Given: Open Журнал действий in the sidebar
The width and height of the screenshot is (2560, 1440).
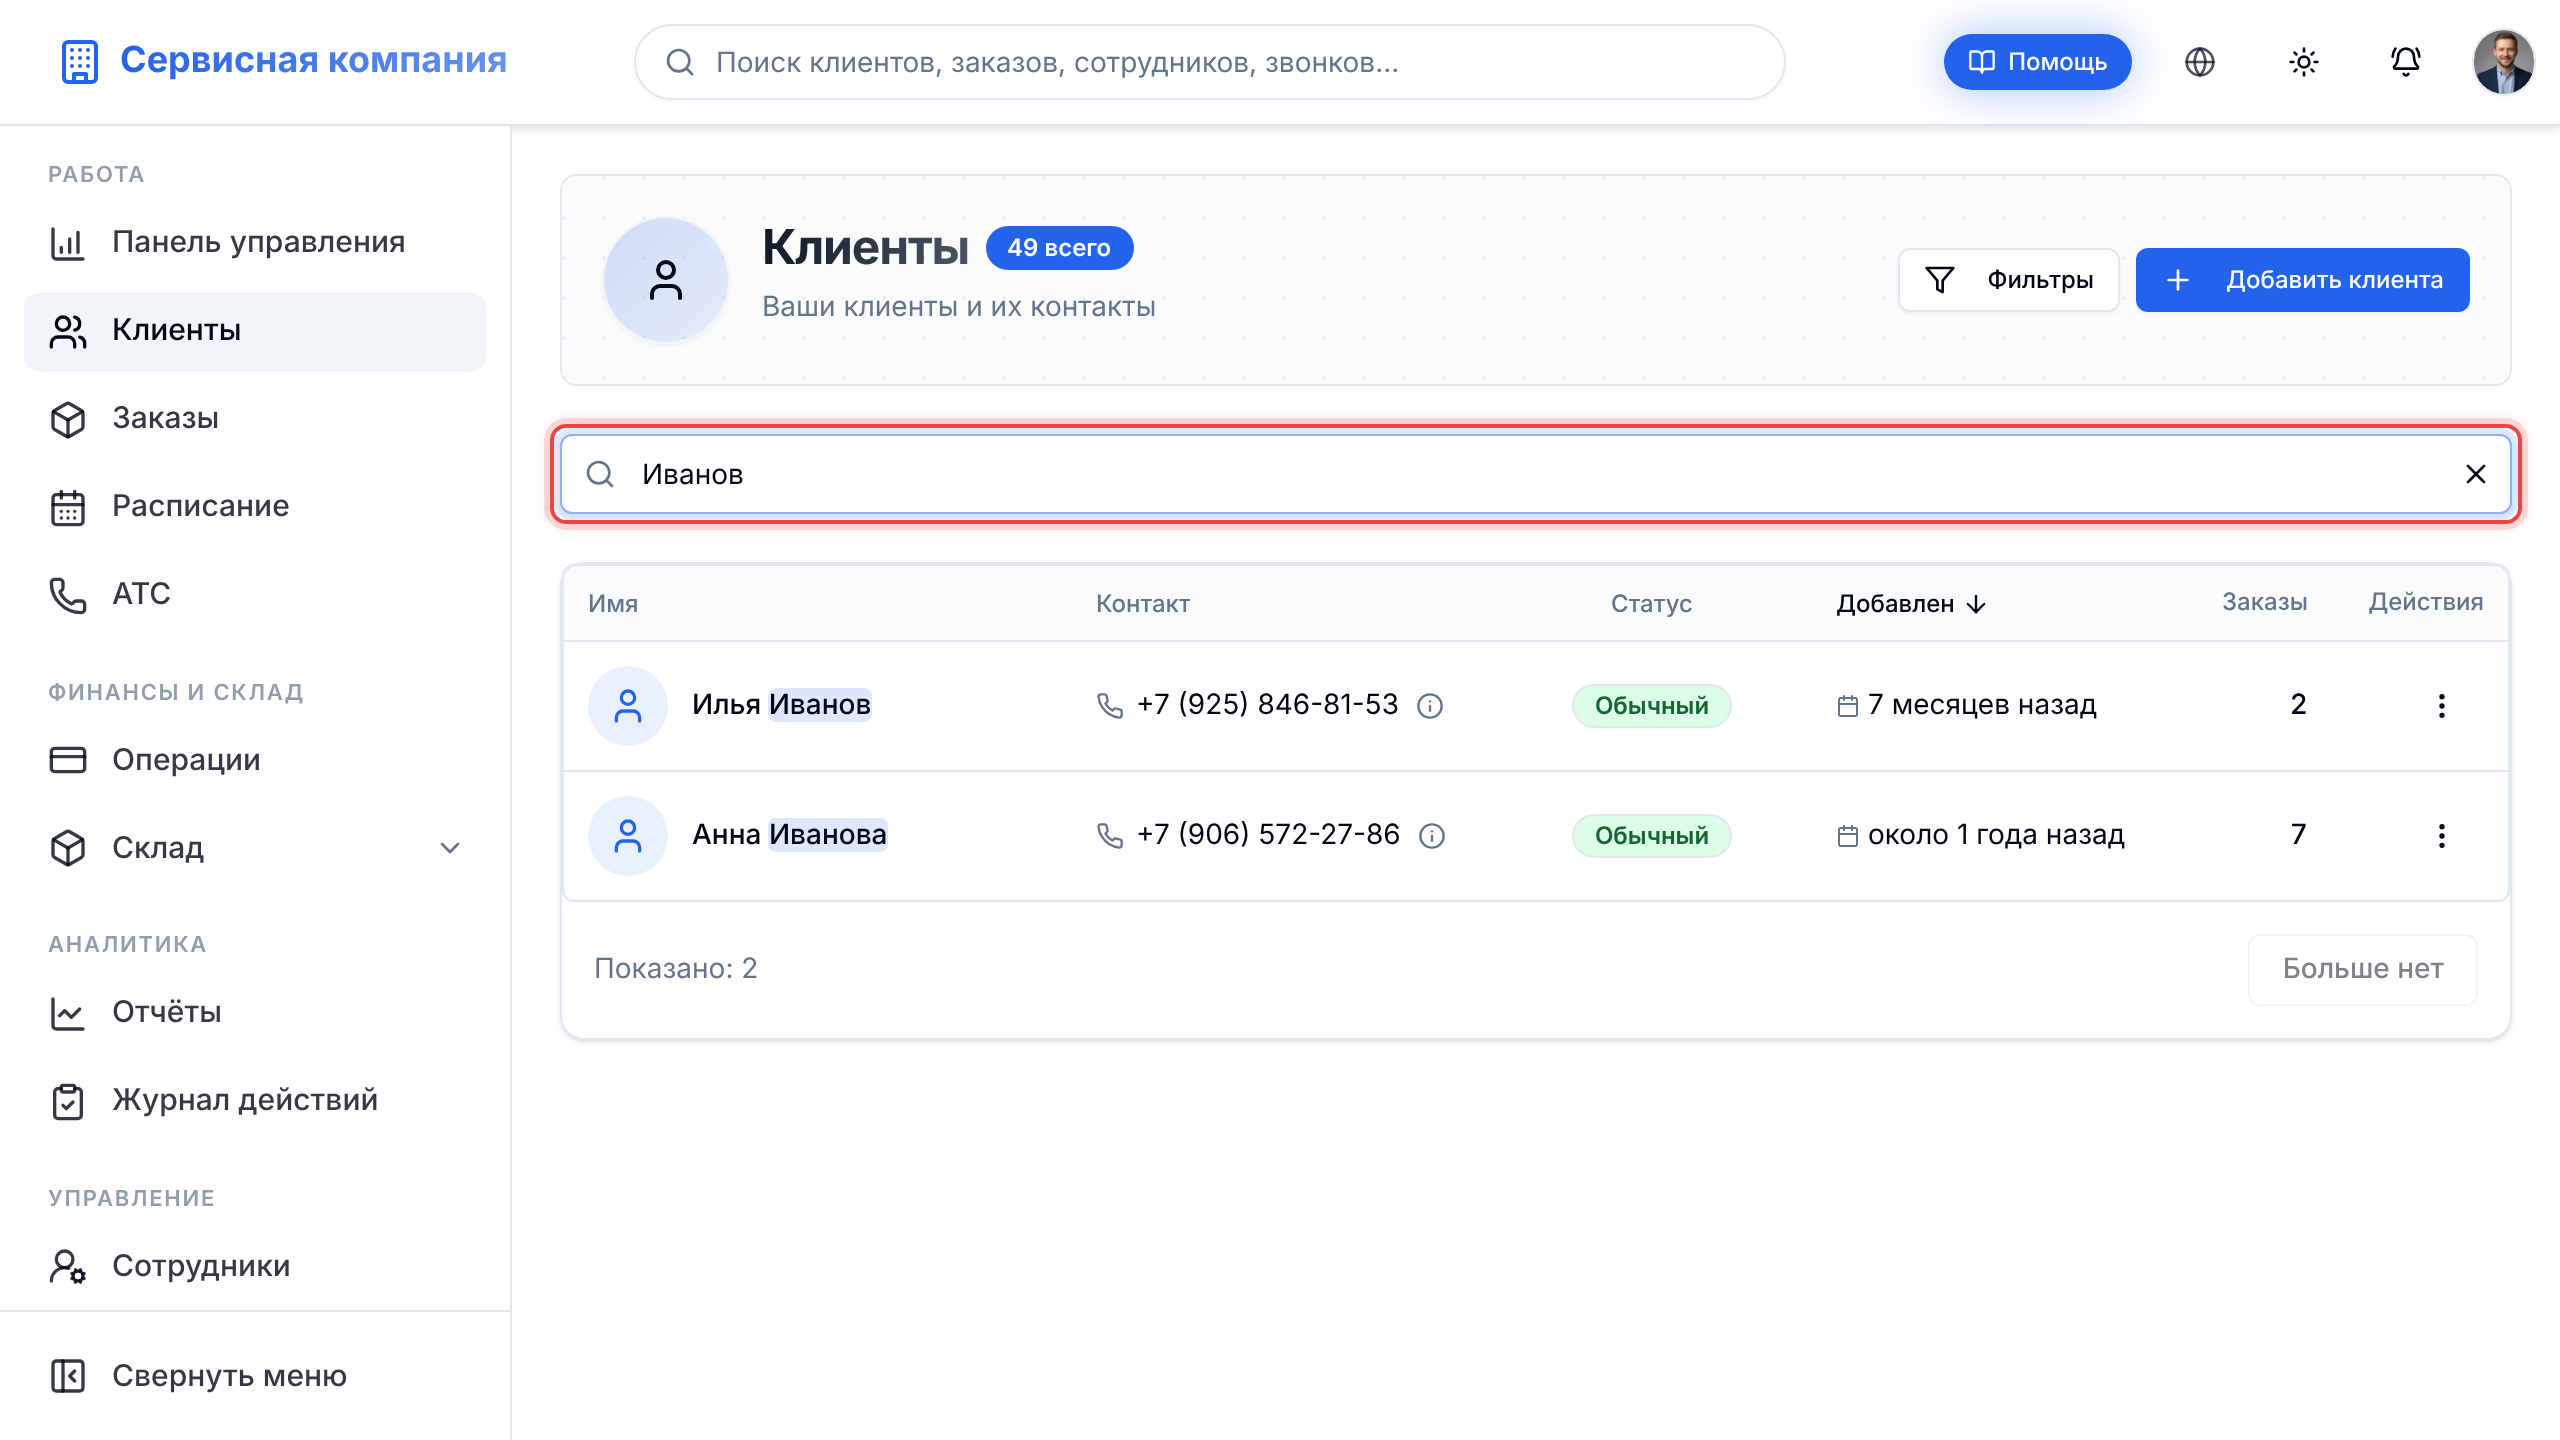Looking at the screenshot, I should 255,1101.
